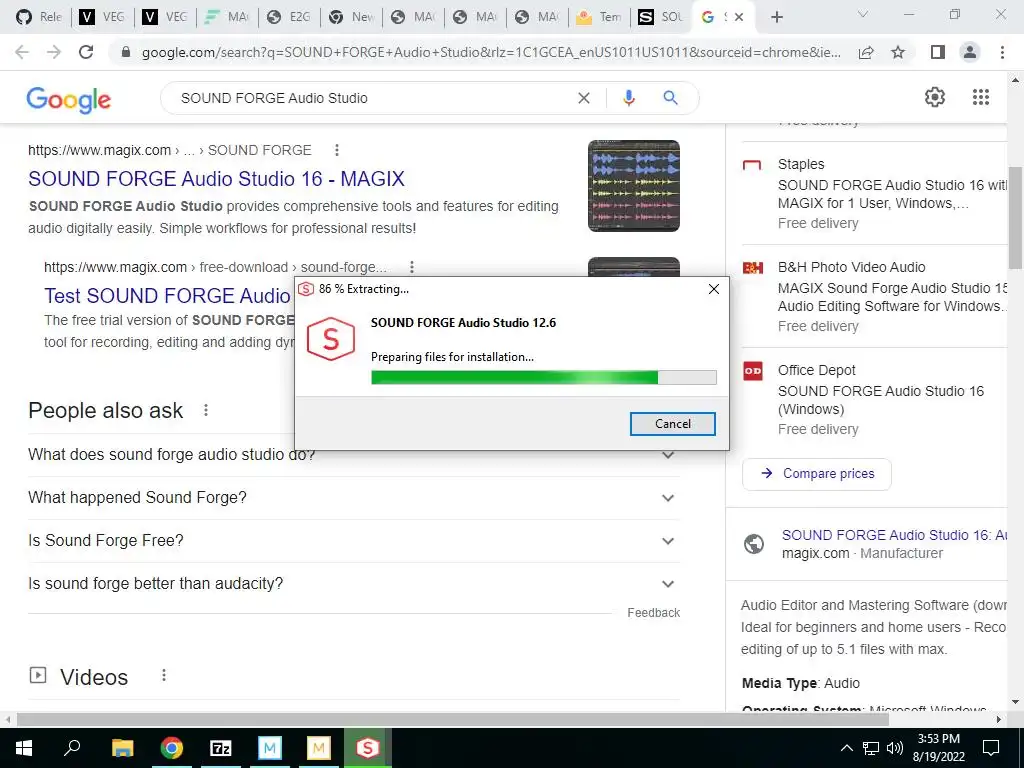Show hidden system tray icons
The width and height of the screenshot is (1024, 768).
coord(846,748)
